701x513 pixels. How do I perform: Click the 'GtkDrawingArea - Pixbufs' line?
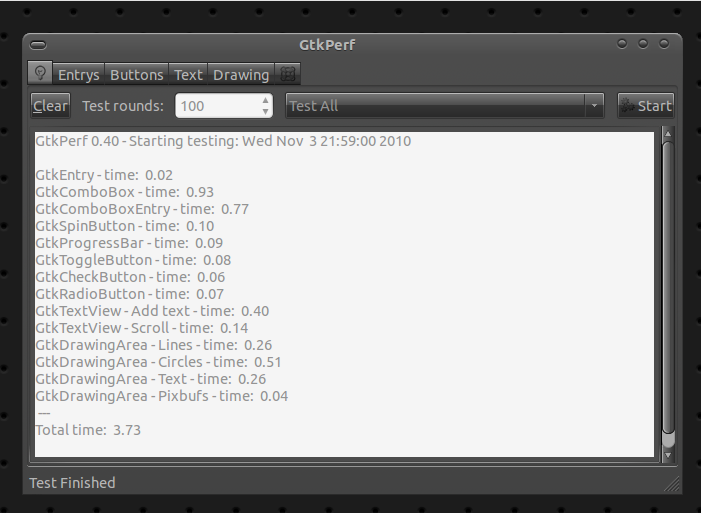tap(162, 396)
